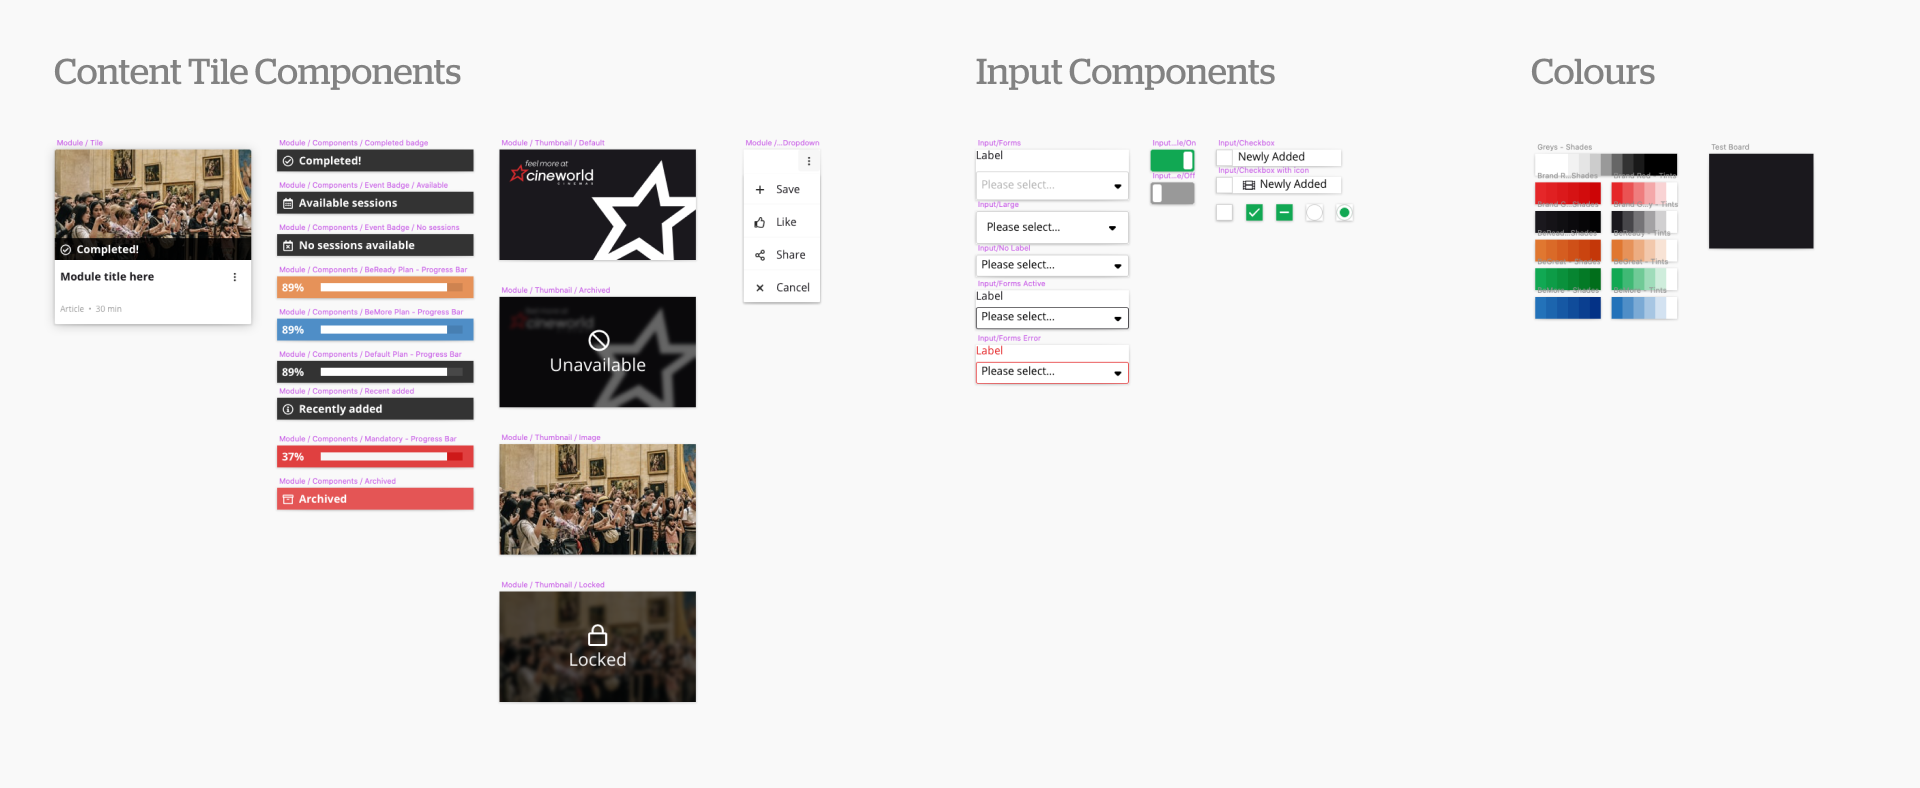Click the three-dot menu on the module tile

[x=235, y=277]
